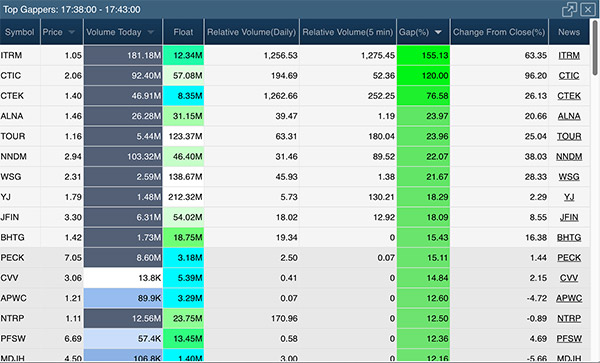
Task: Select the CTEK symbol row
Action: 295,96
